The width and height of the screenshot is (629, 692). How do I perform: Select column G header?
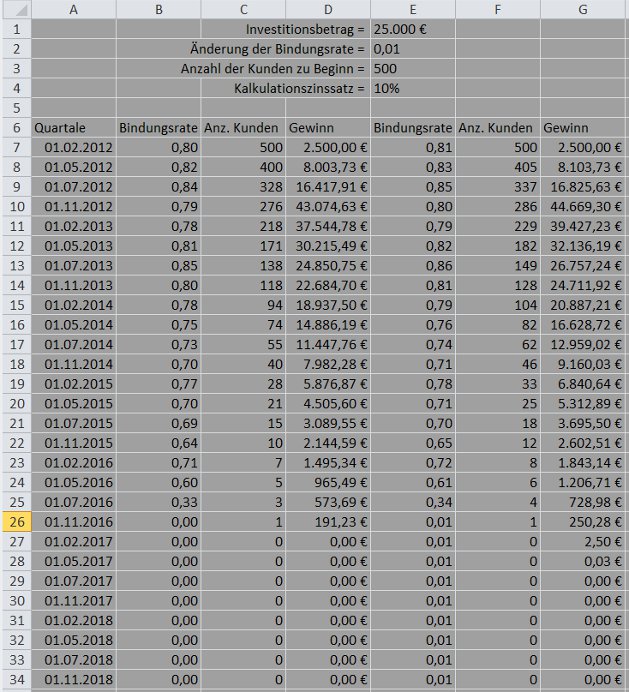point(583,9)
